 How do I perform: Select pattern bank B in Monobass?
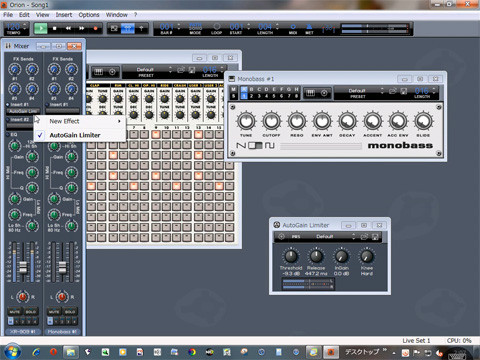tap(251, 89)
